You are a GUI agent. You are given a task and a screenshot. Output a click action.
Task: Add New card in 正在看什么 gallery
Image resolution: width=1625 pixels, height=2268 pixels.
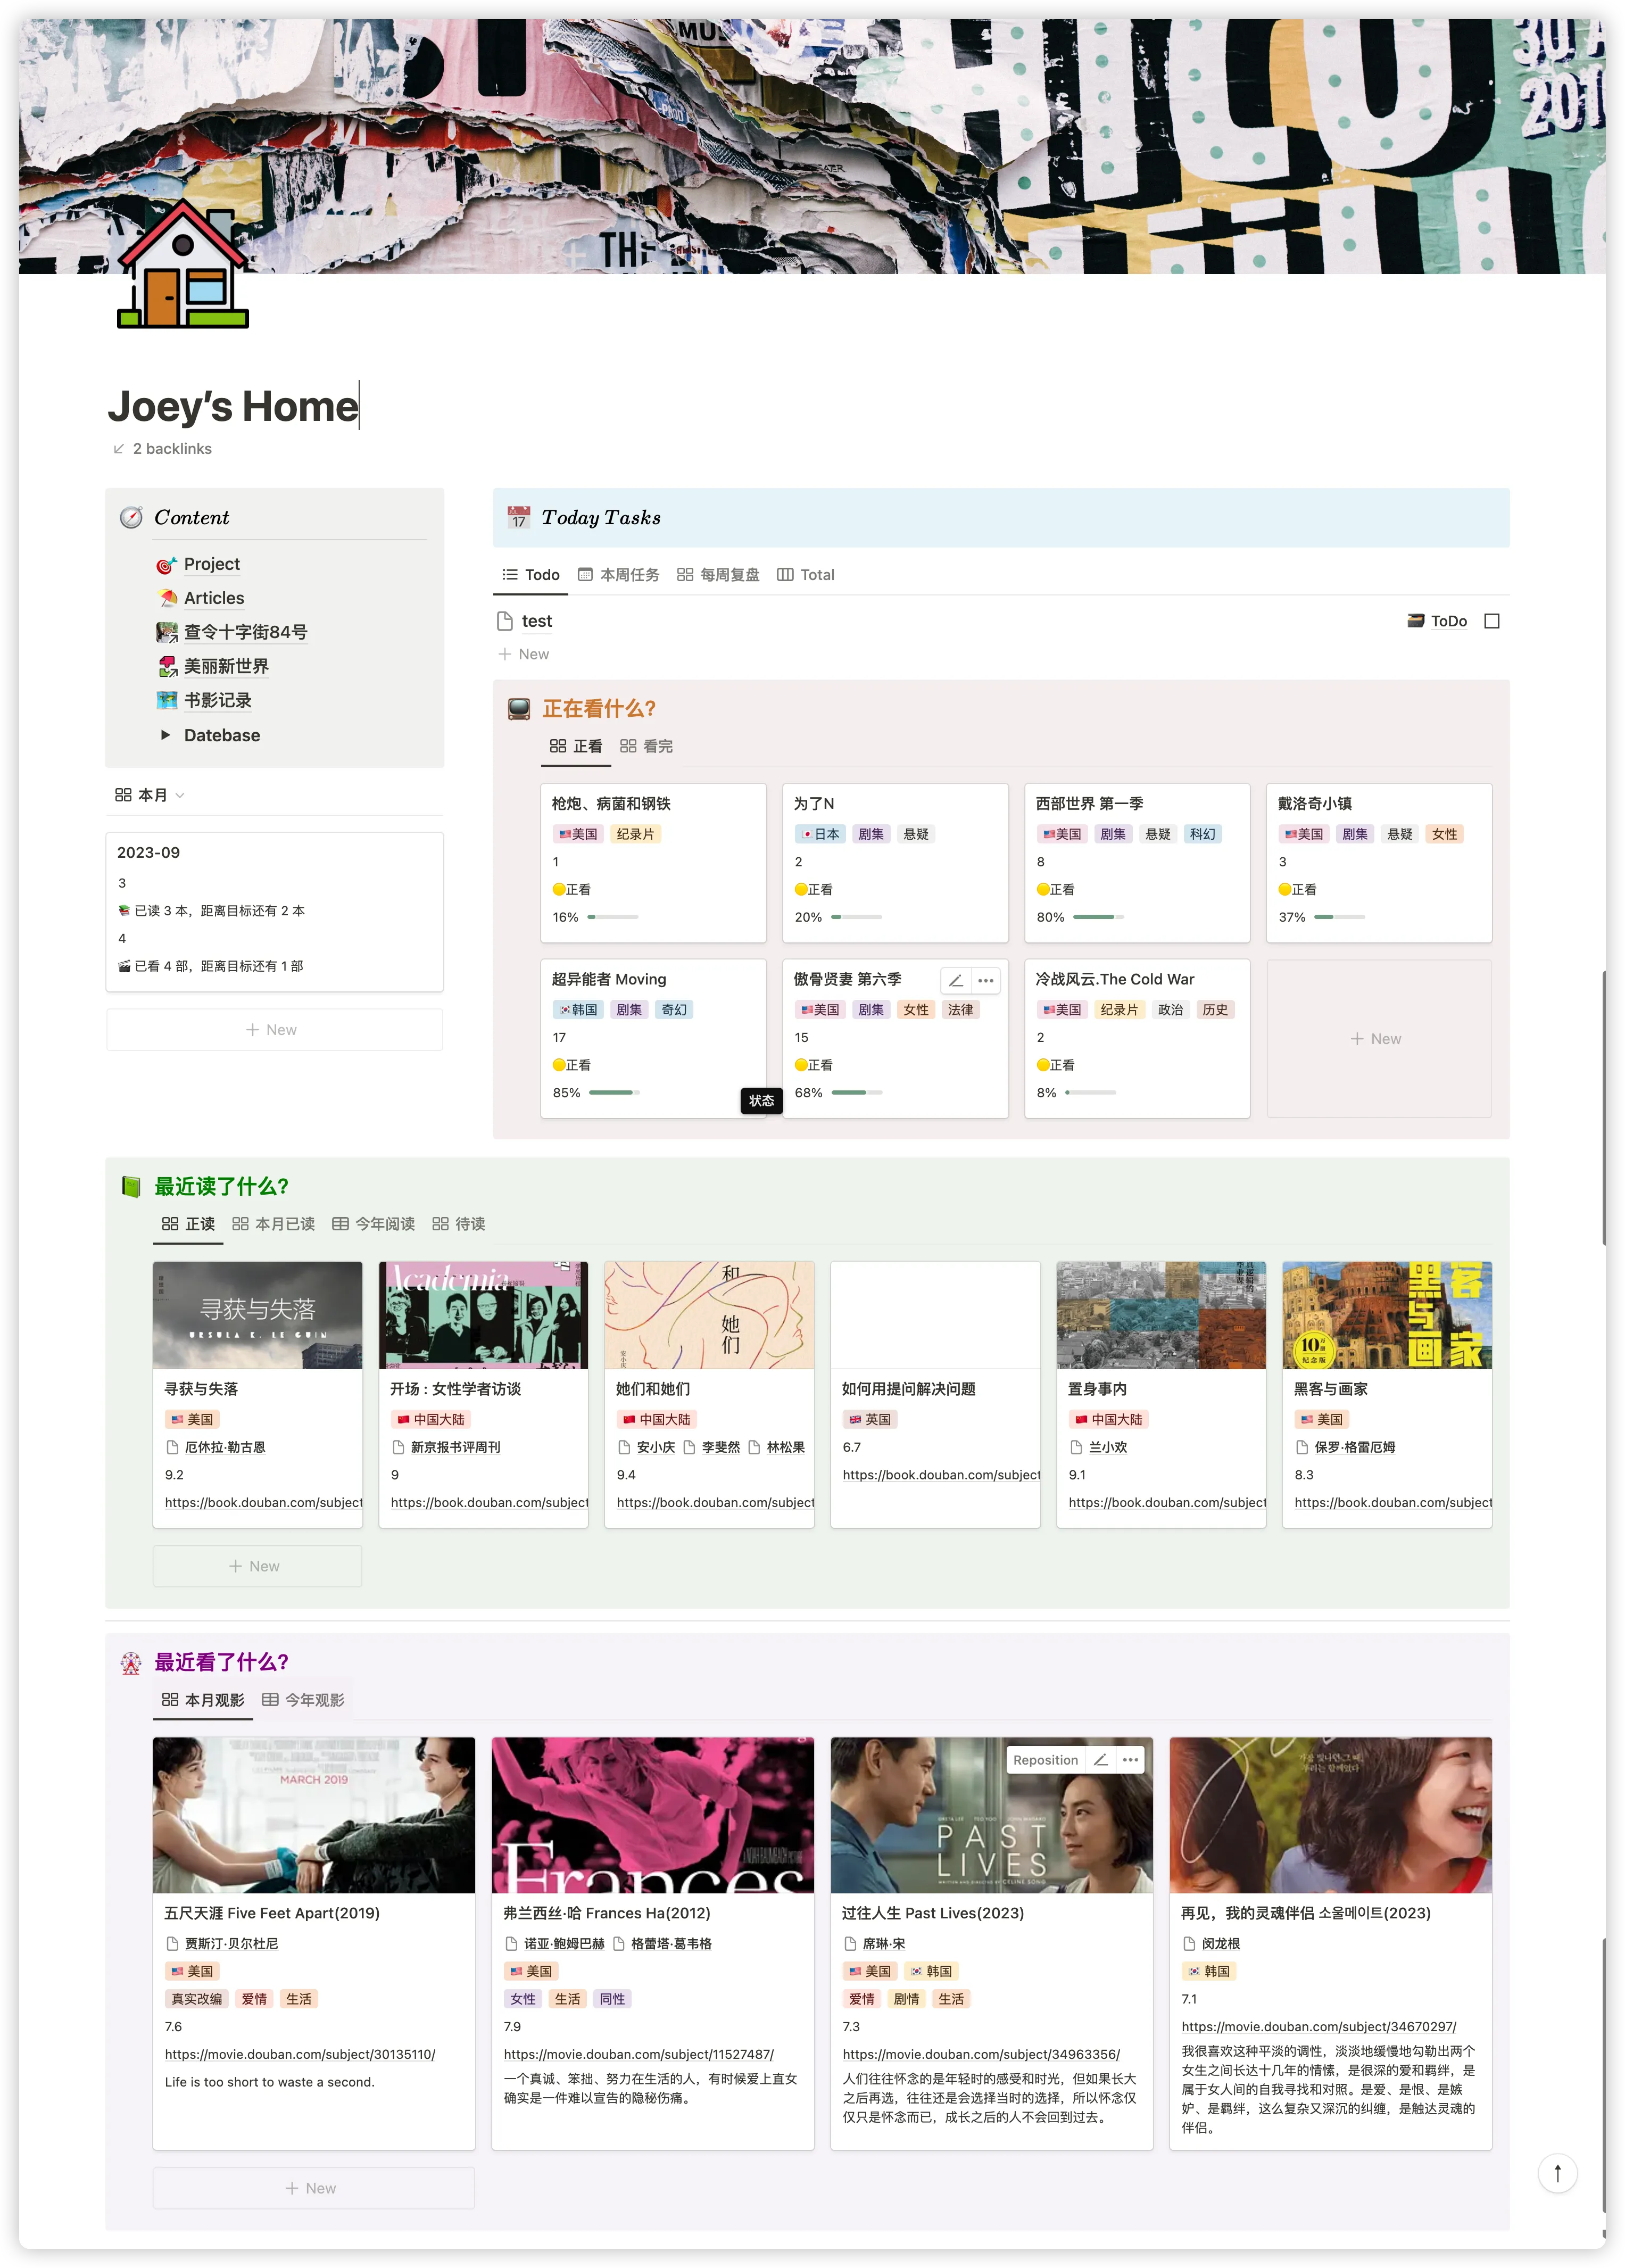click(x=1377, y=1039)
